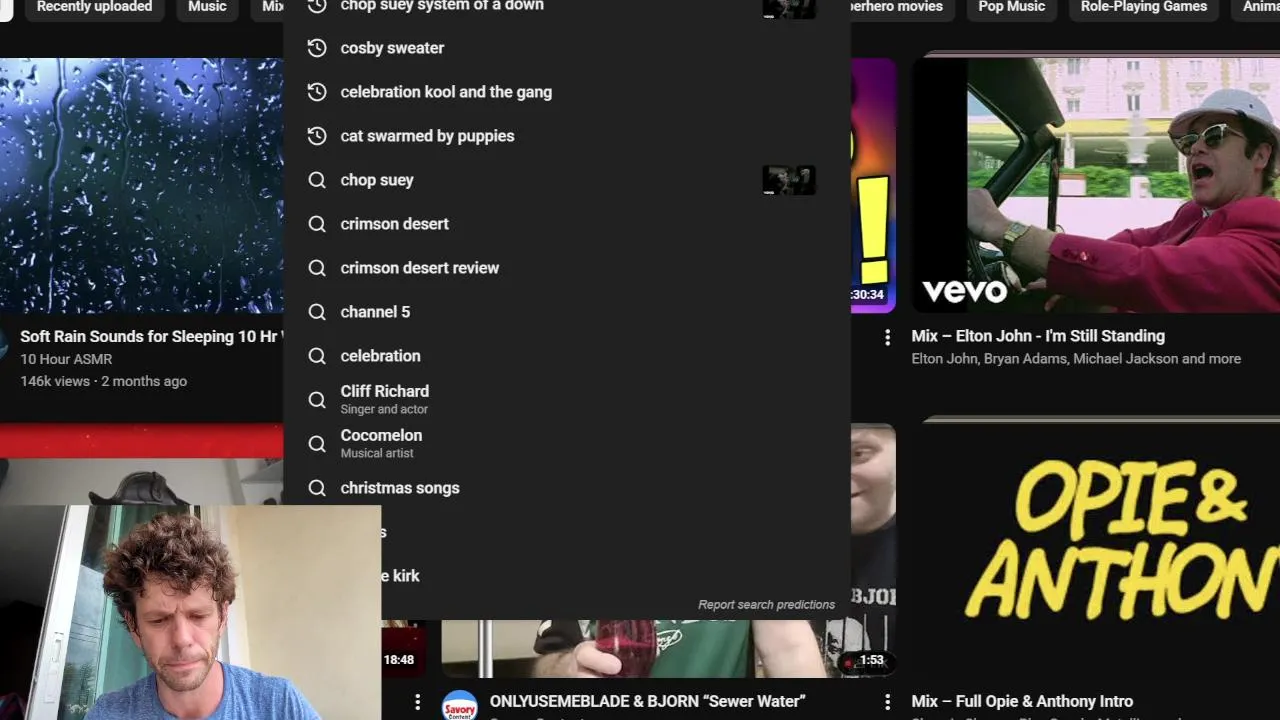Click the search icon beside 'christmas songs'

(317, 488)
